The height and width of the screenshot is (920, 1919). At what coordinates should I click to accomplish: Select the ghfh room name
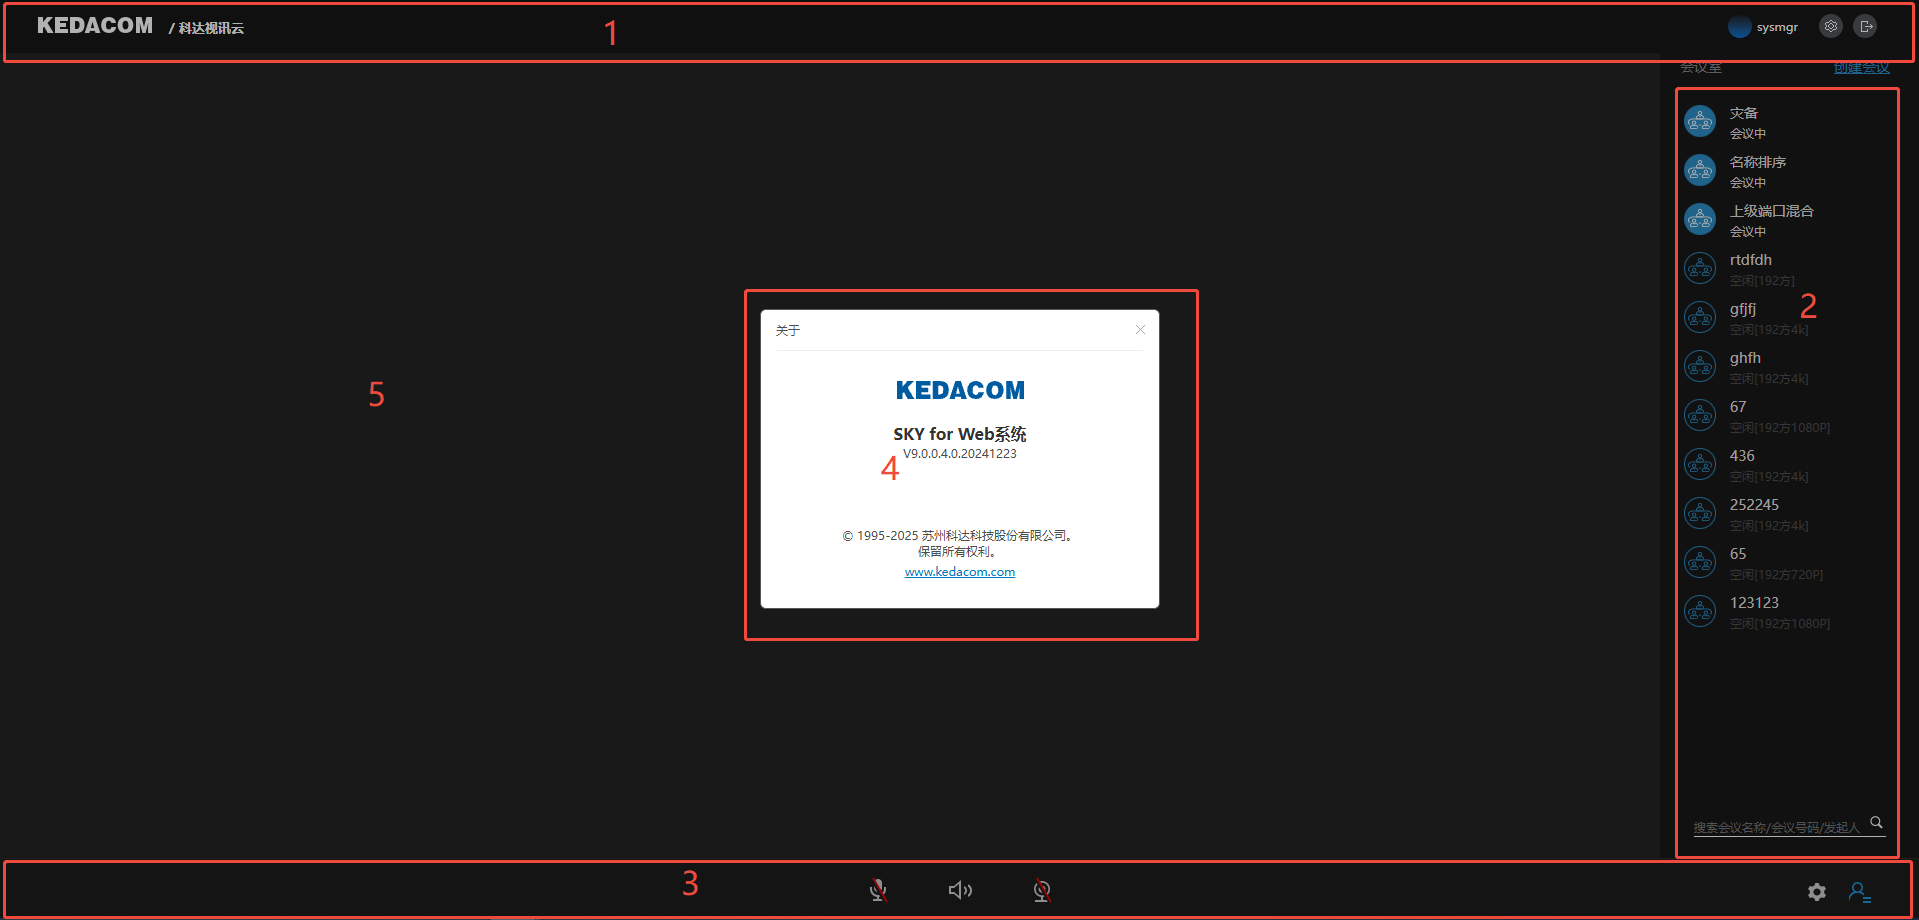1746,358
